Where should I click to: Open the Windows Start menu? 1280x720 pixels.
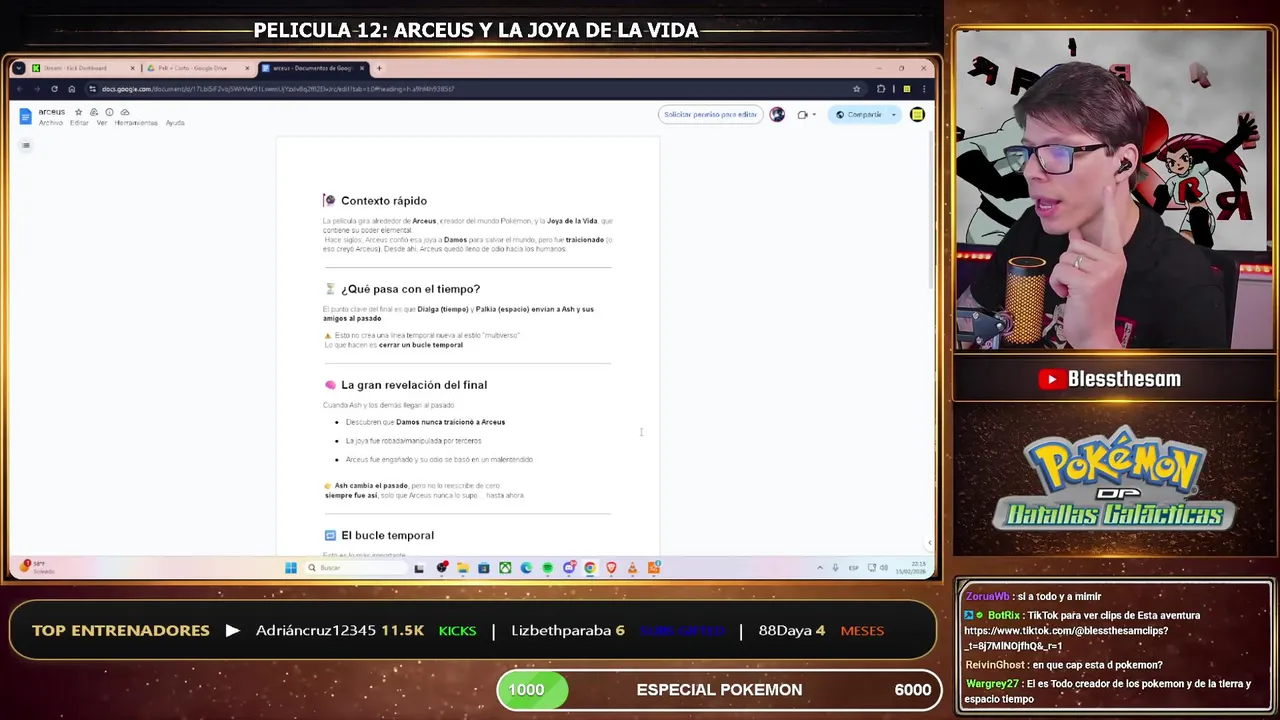pos(291,568)
